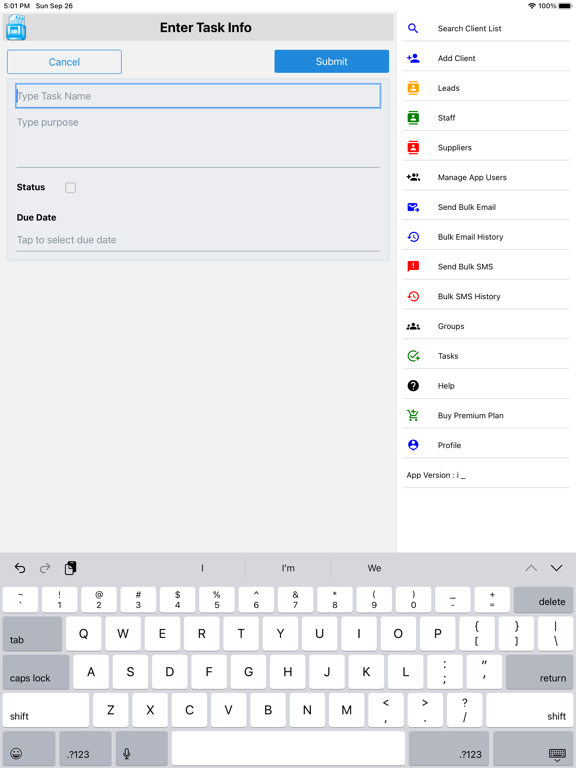Tap the keyboard paste clipboard icon
The image size is (576, 768).
tap(71, 568)
